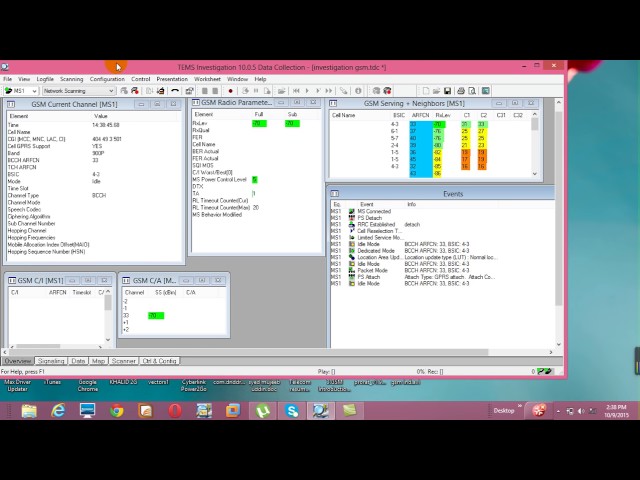Open the Network Scanning combo box
This screenshot has height=480, width=640.
coord(78,91)
